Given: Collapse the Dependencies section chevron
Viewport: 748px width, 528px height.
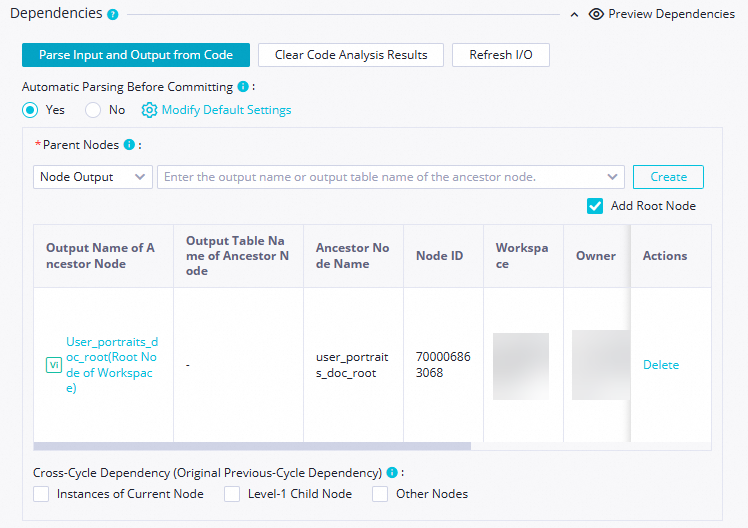Looking at the screenshot, I should pyautogui.click(x=574, y=15).
